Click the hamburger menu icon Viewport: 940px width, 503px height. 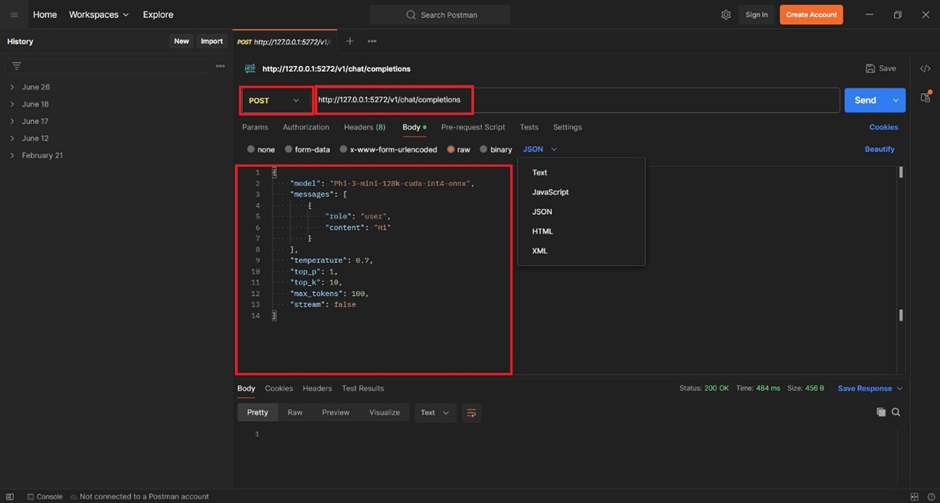pos(14,15)
